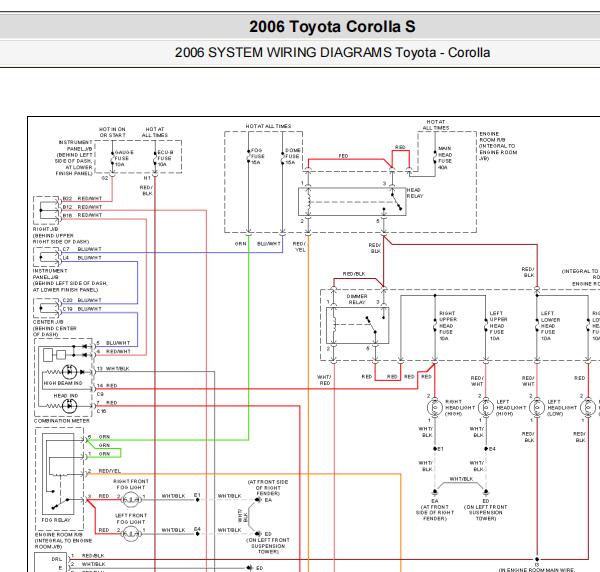Select the 14 RED wire label
Screen dimensions: 600x572
pyautogui.click(x=107, y=386)
